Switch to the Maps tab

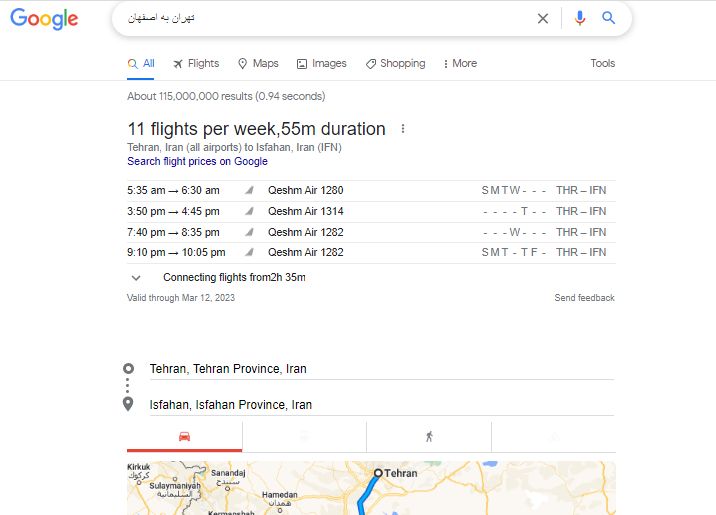[x=258, y=63]
